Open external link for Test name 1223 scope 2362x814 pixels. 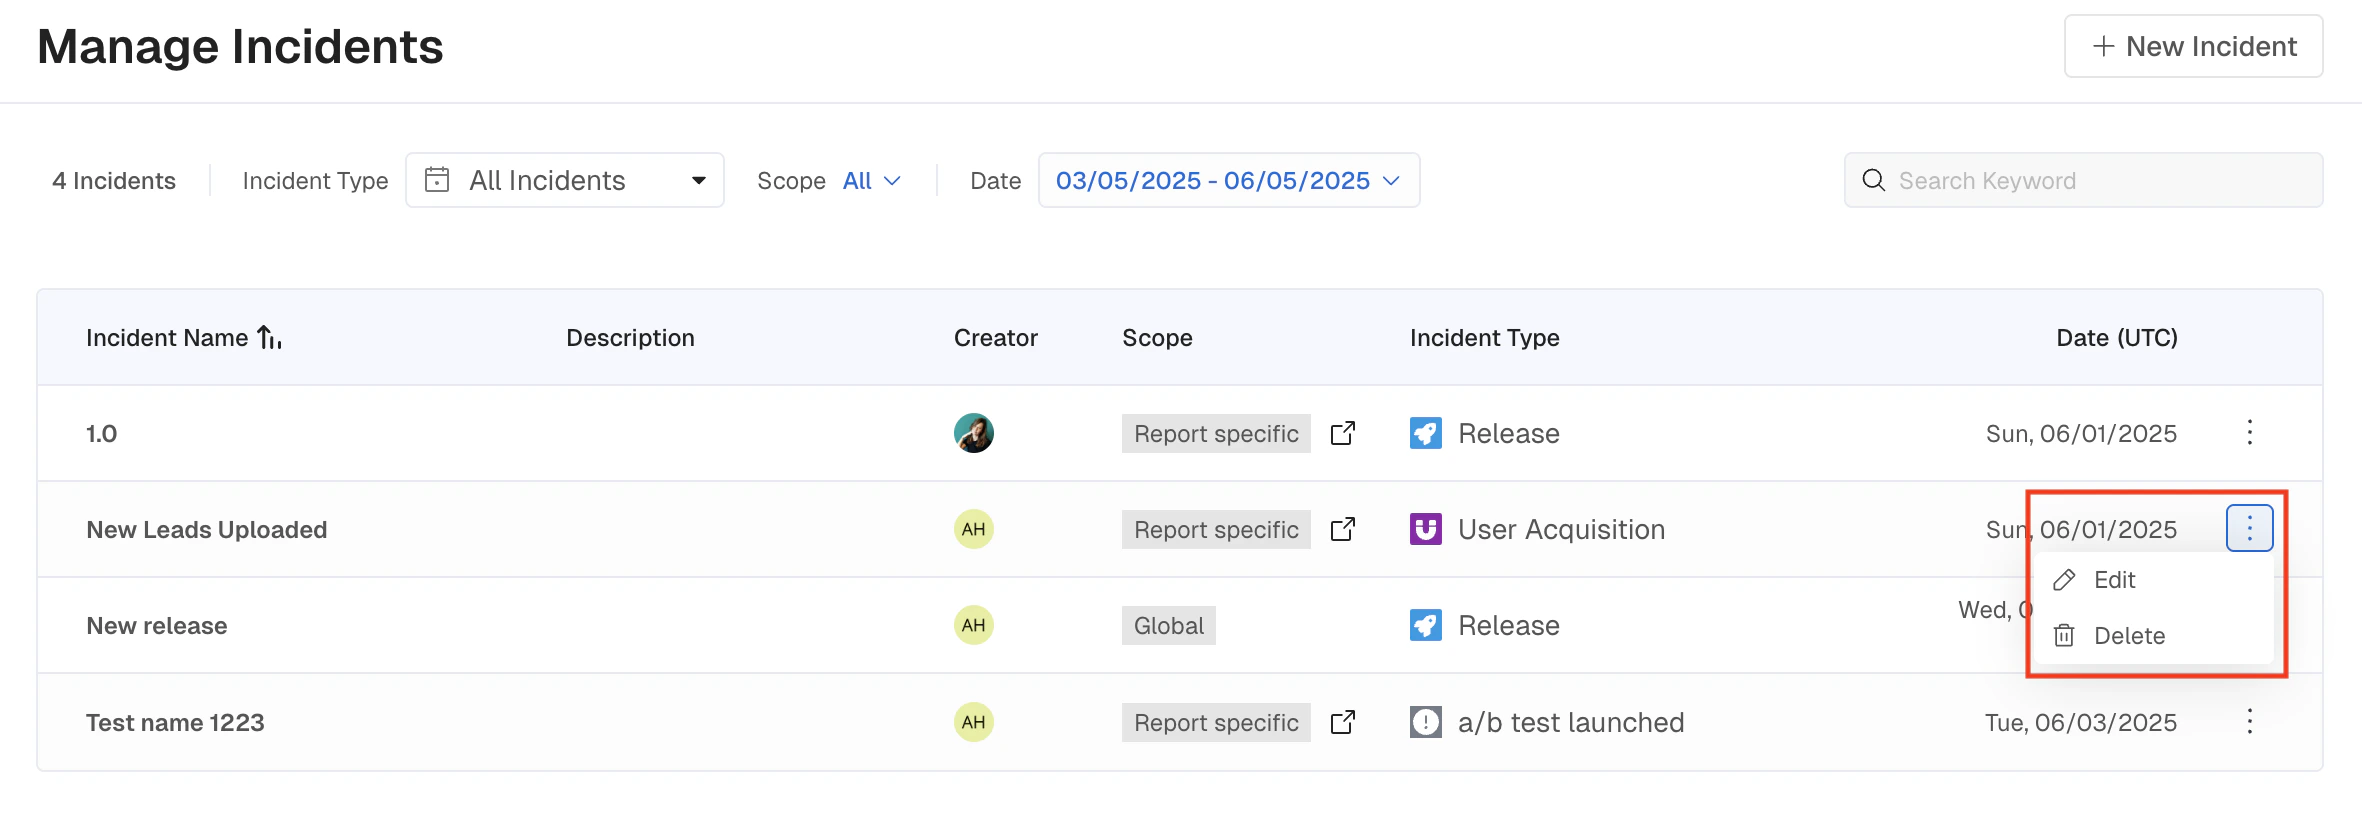point(1342,722)
